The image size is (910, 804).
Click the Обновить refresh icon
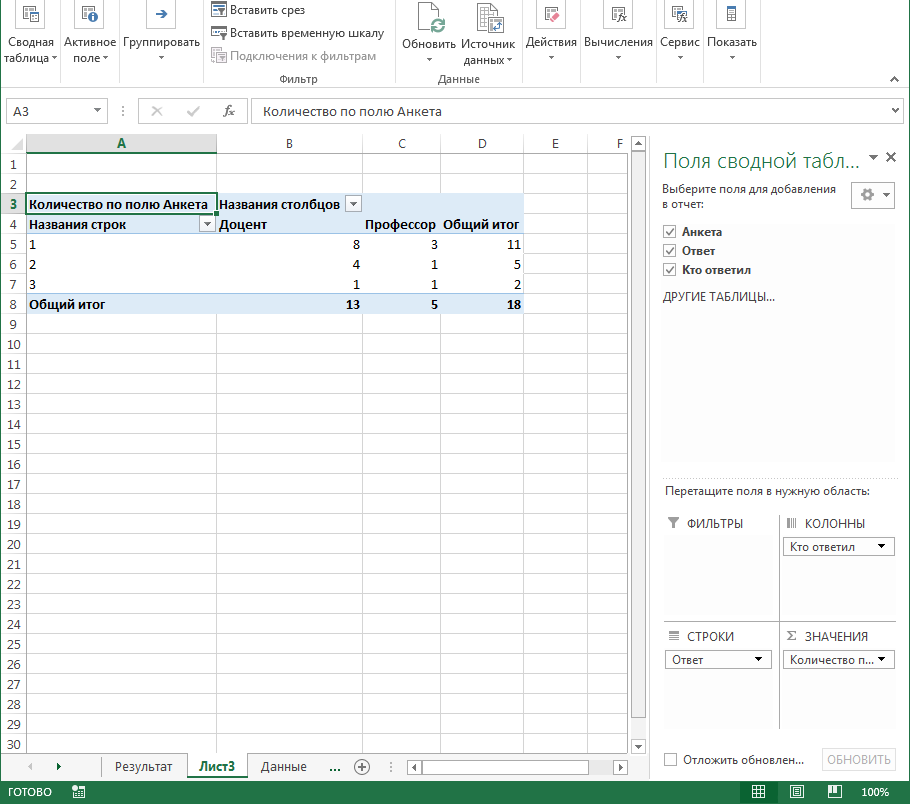pos(429,18)
